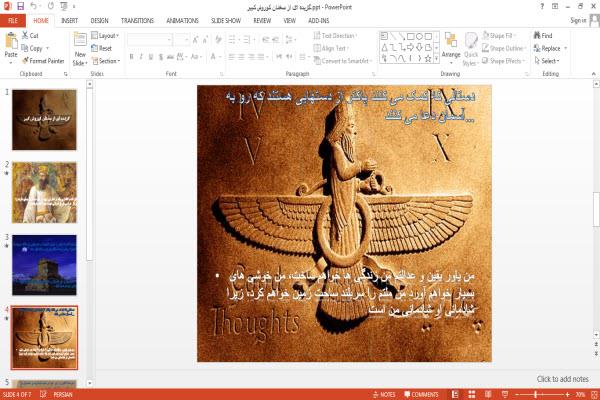Save the presentation from Quick Access Toolbar
Image resolution: width=600 pixels, height=400 pixels.
[x=20, y=7]
